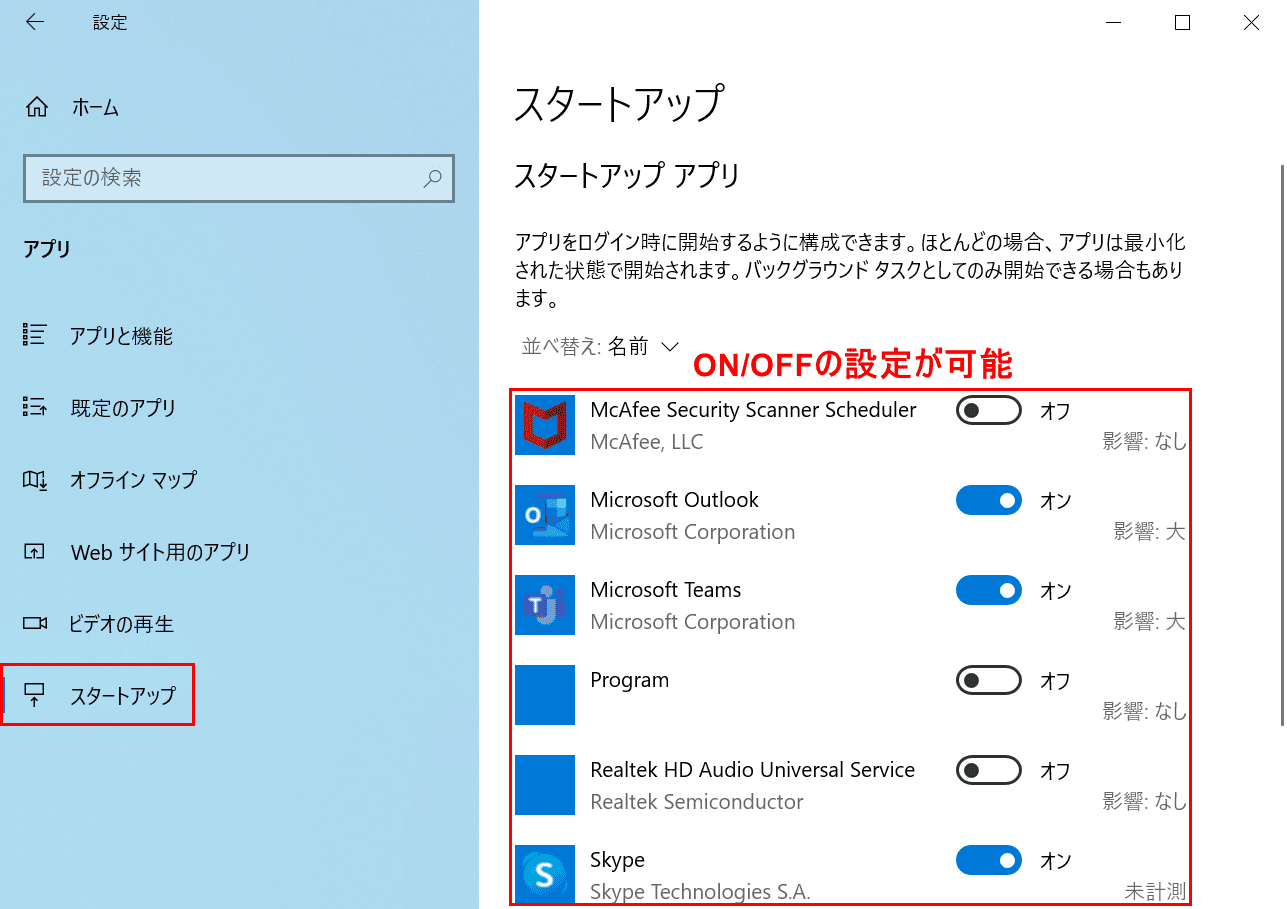Screen dimensions: 1287x909
Task: Click the アプリと機能 list icon
Action: 35,335
